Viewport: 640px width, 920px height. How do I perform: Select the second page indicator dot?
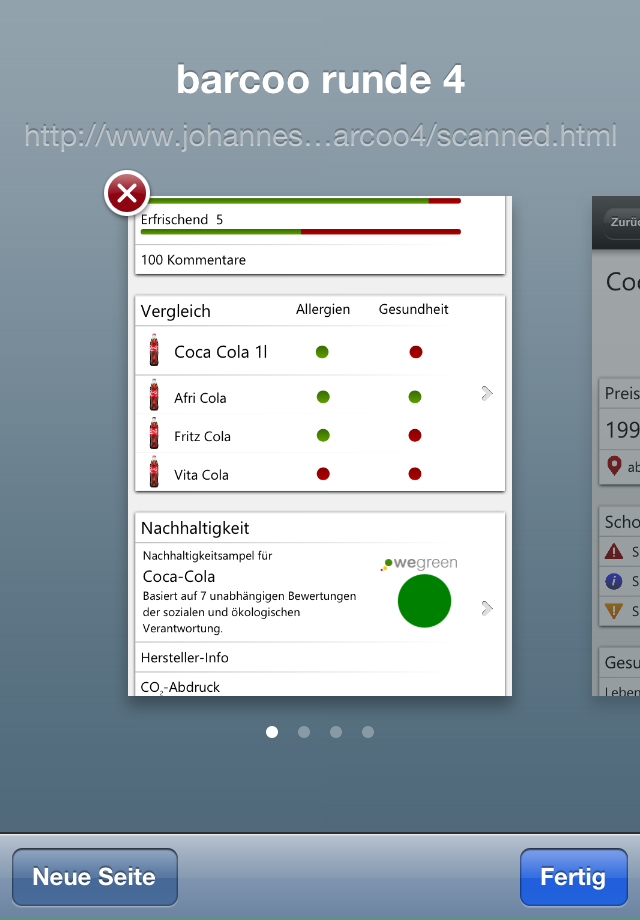(304, 732)
